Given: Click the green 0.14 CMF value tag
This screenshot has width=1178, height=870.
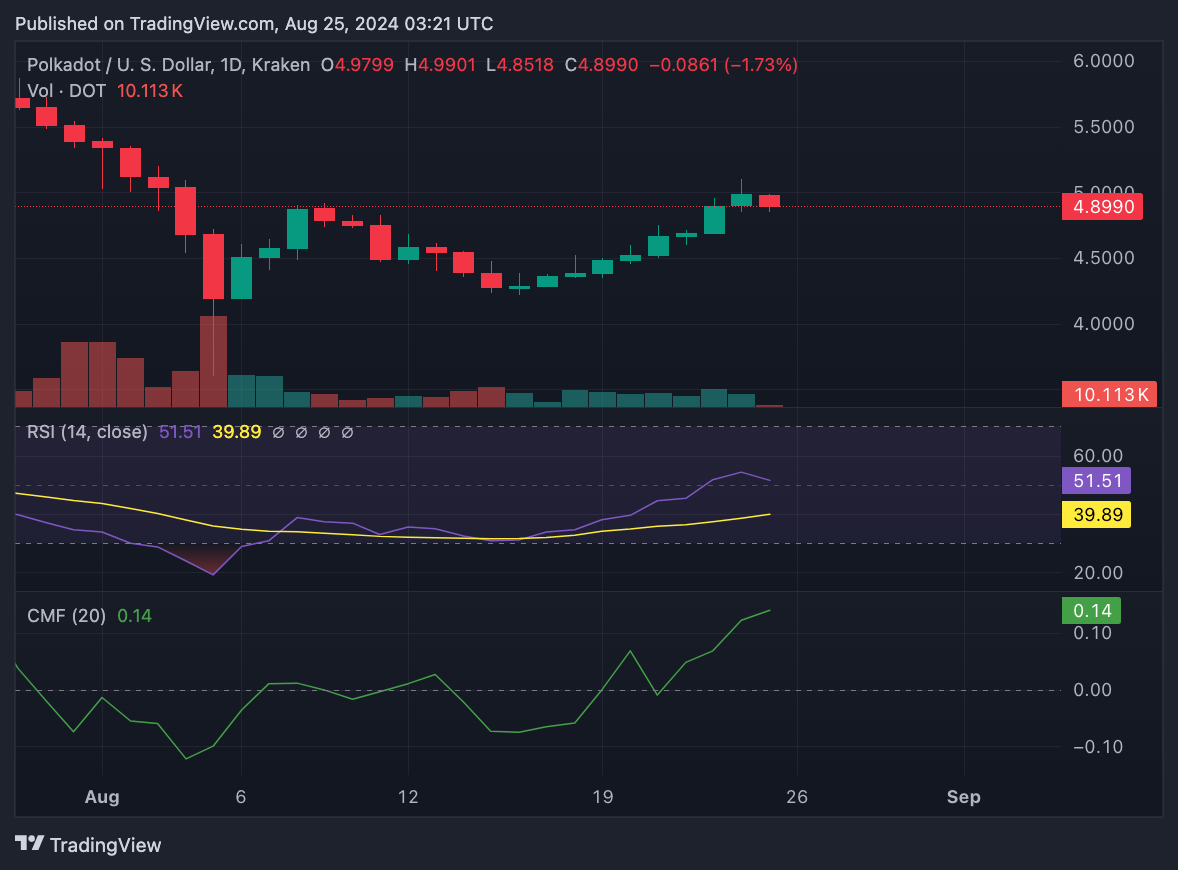Looking at the screenshot, I should point(1091,610).
